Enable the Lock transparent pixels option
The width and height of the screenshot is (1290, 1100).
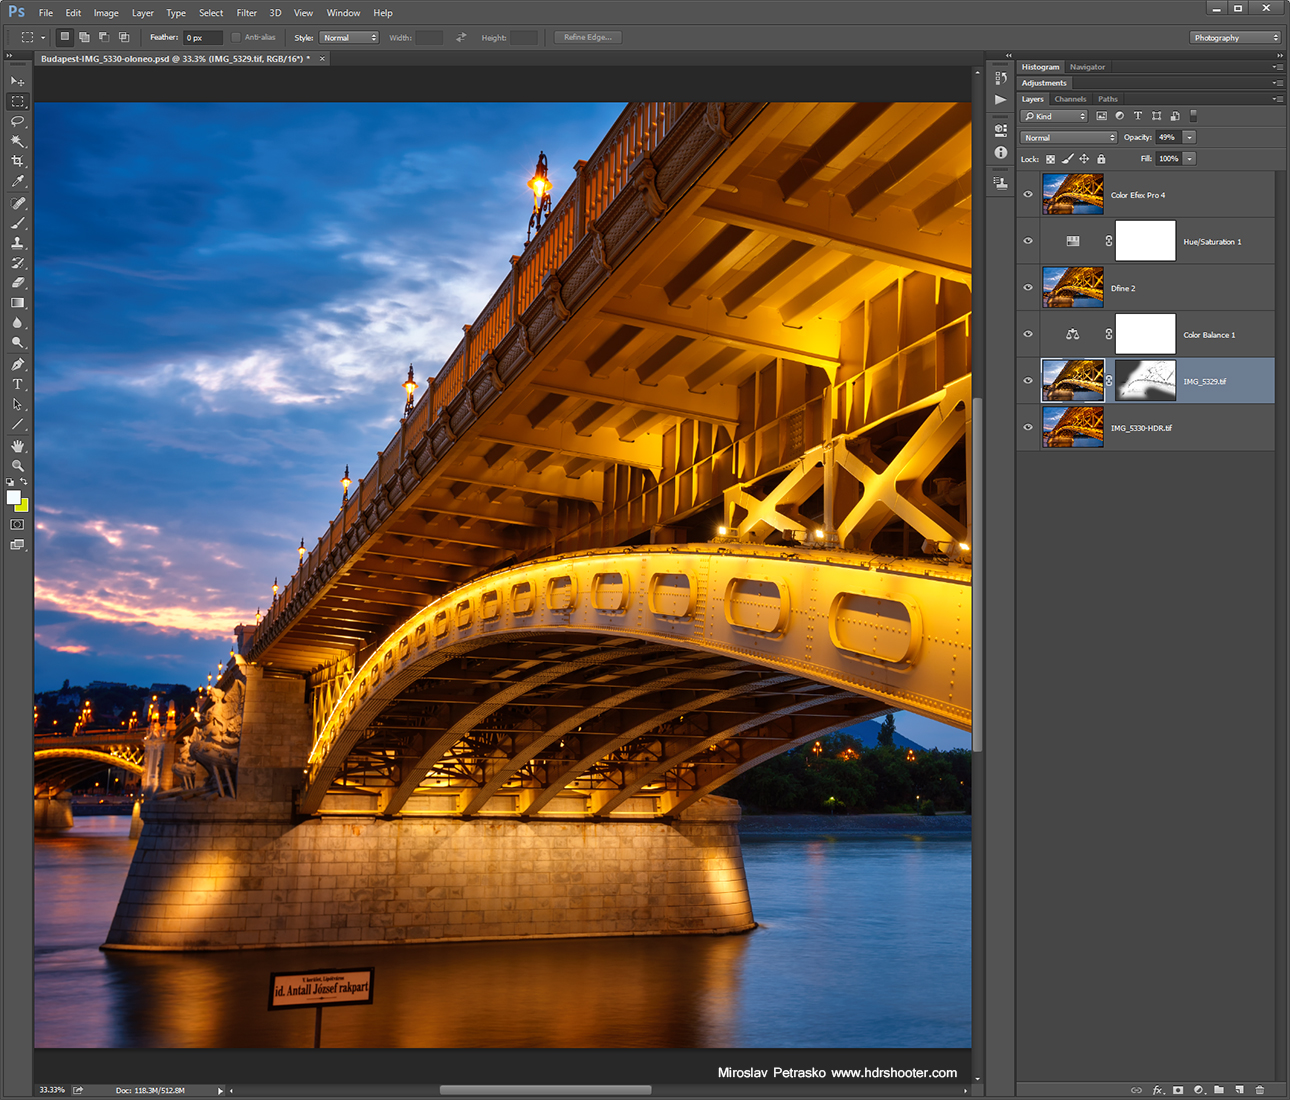[x=1050, y=159]
